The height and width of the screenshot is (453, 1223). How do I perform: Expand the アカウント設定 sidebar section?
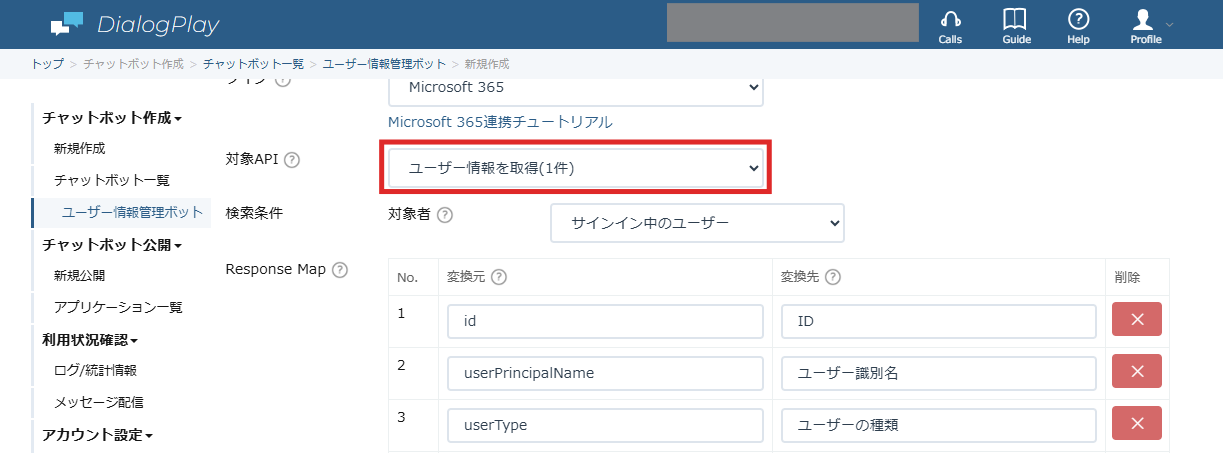[97, 434]
